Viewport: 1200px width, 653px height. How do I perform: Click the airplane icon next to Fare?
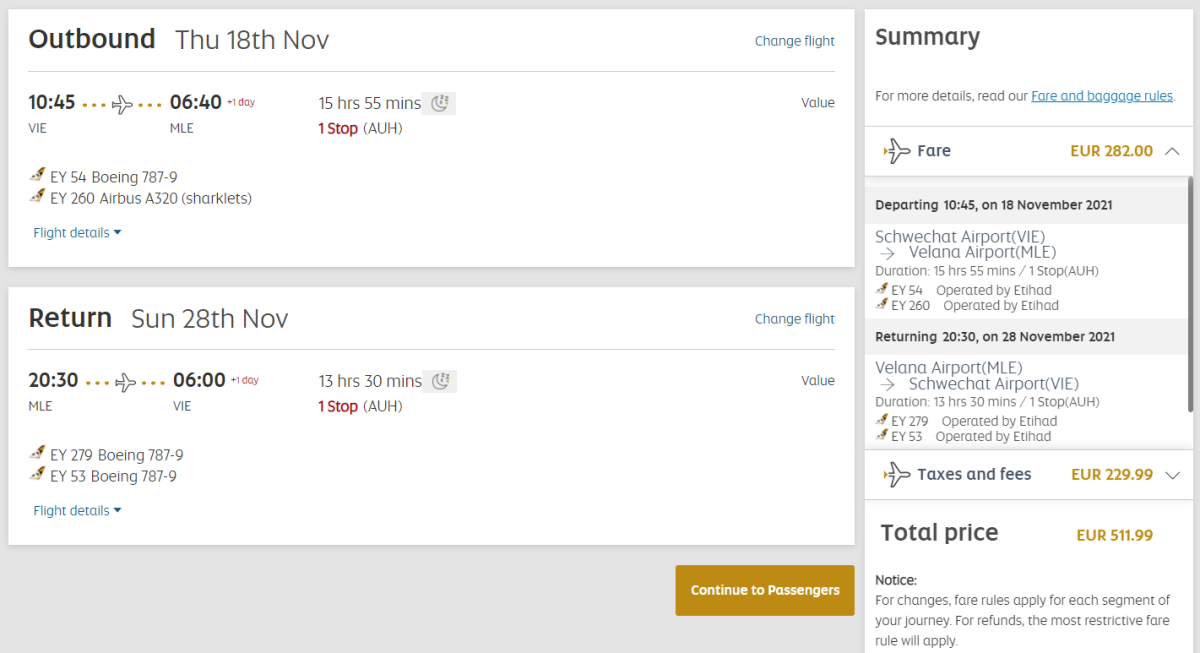[x=897, y=152]
